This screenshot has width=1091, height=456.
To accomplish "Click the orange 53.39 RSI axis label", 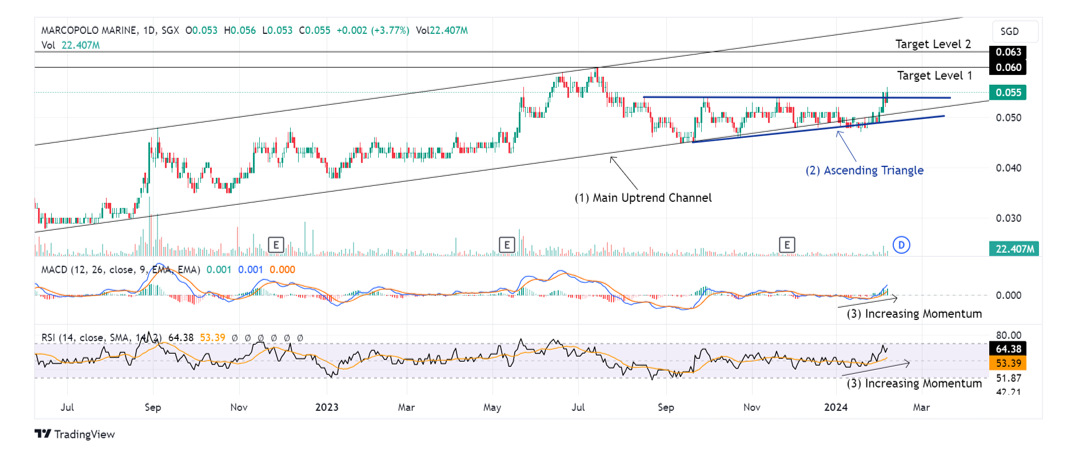I will [1007, 362].
